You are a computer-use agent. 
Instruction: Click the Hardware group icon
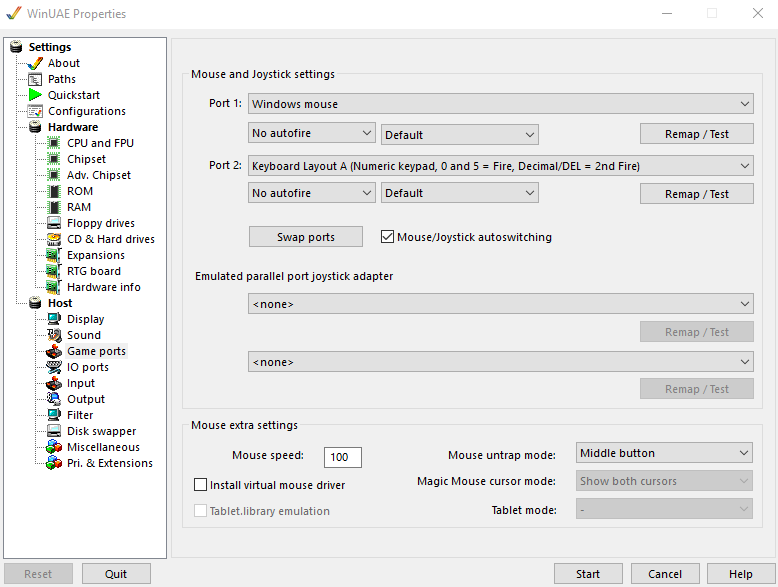tap(35, 127)
